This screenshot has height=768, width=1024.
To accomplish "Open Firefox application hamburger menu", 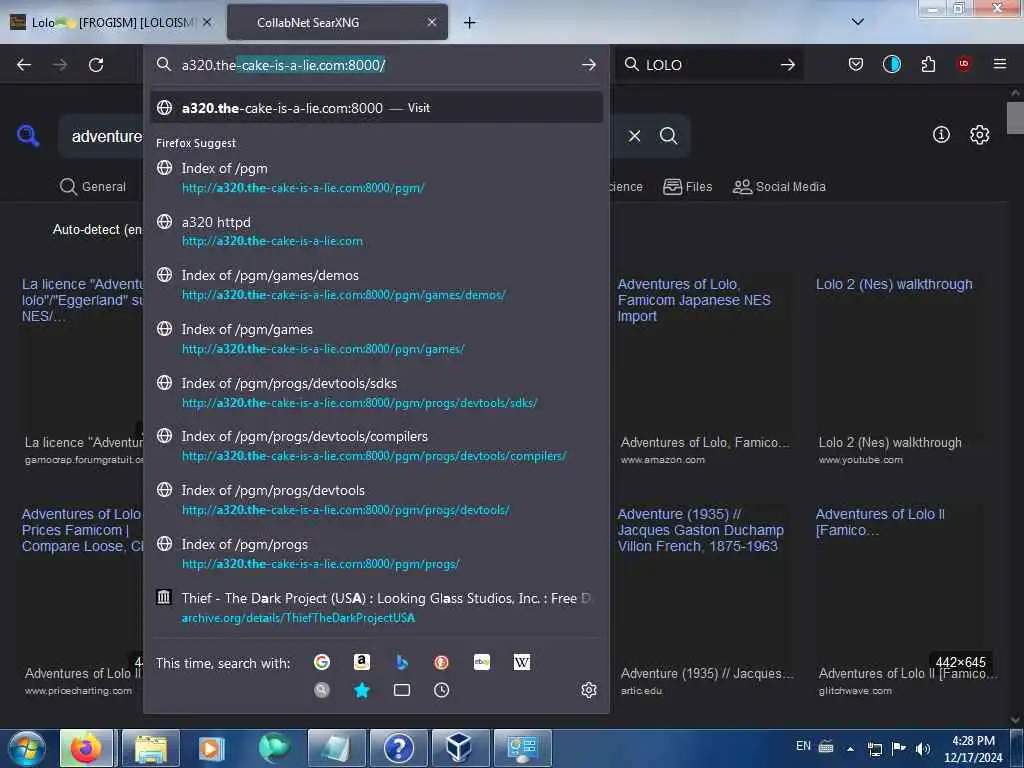I will pos(1000,64).
